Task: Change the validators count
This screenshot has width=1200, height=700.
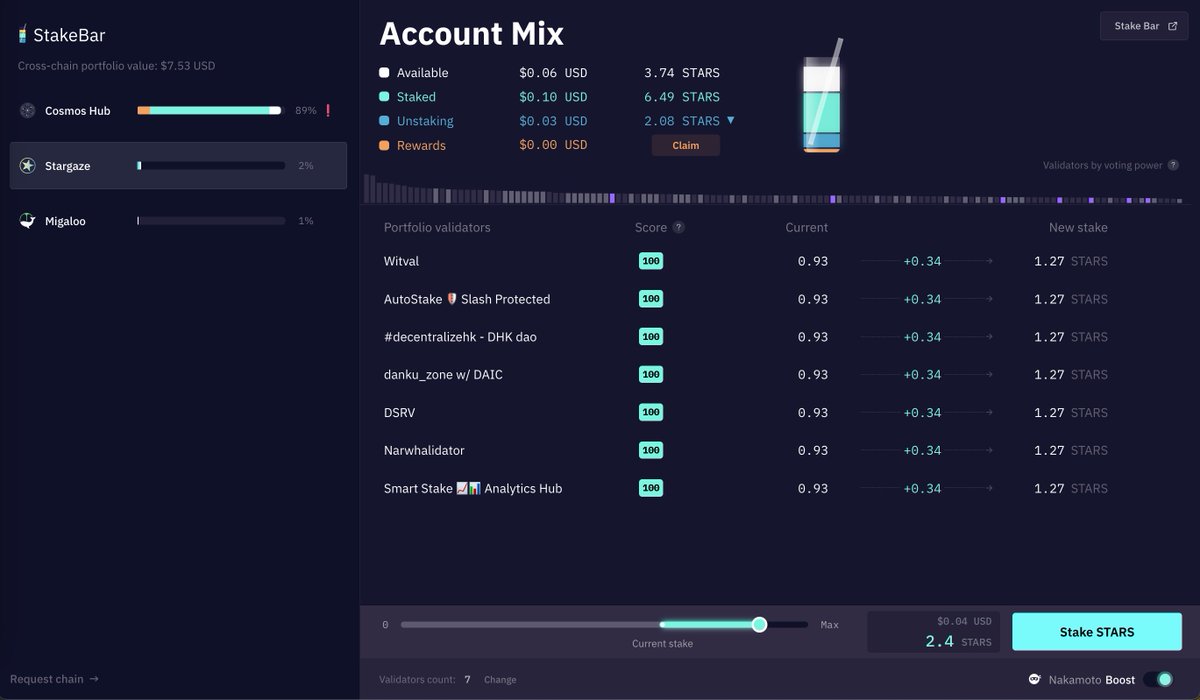Action: coord(500,680)
